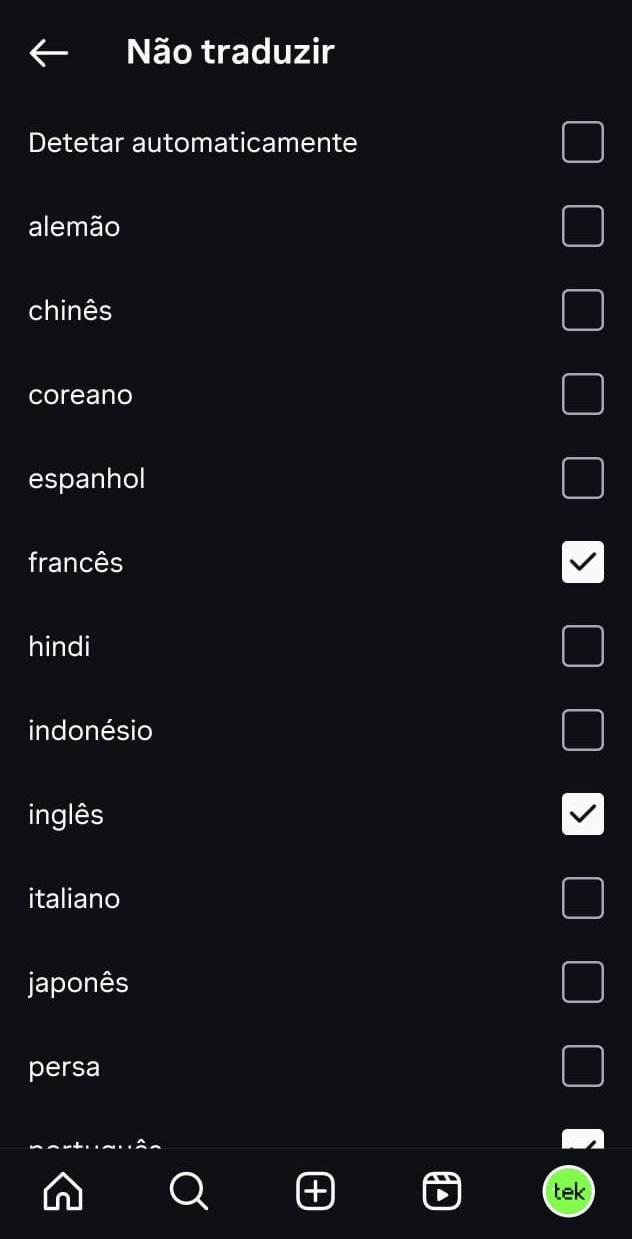Tap the indonésio language label
The height and width of the screenshot is (1239, 632).
90,730
